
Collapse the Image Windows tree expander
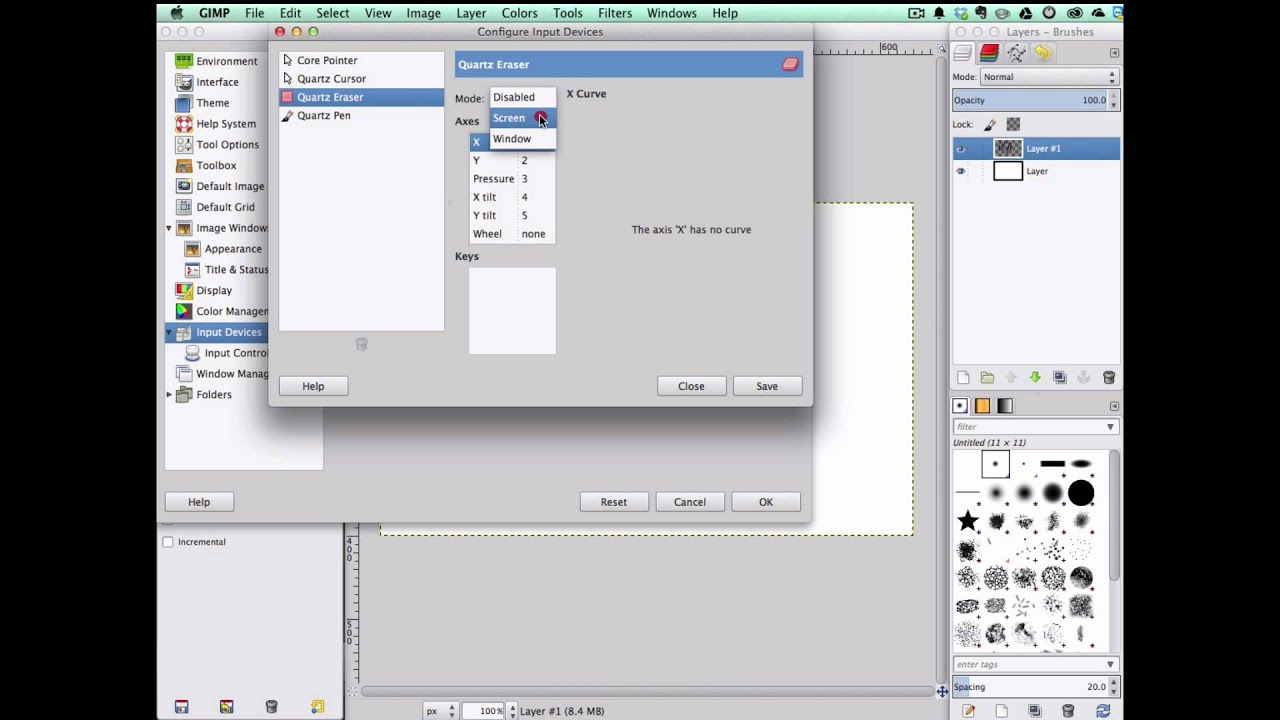point(169,228)
